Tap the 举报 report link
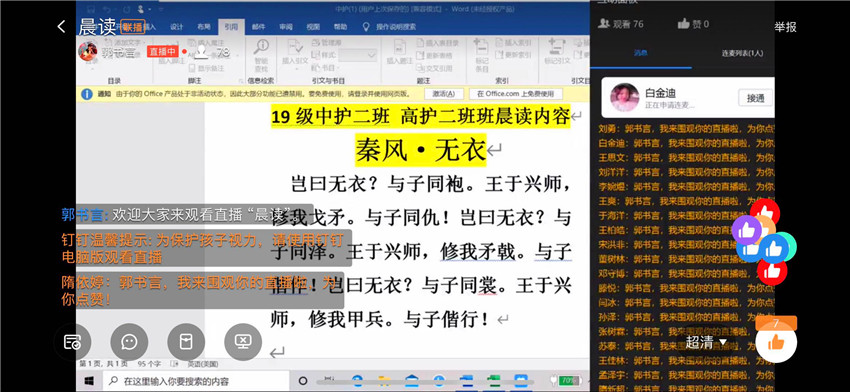This screenshot has height=392, width=850. coord(785,27)
